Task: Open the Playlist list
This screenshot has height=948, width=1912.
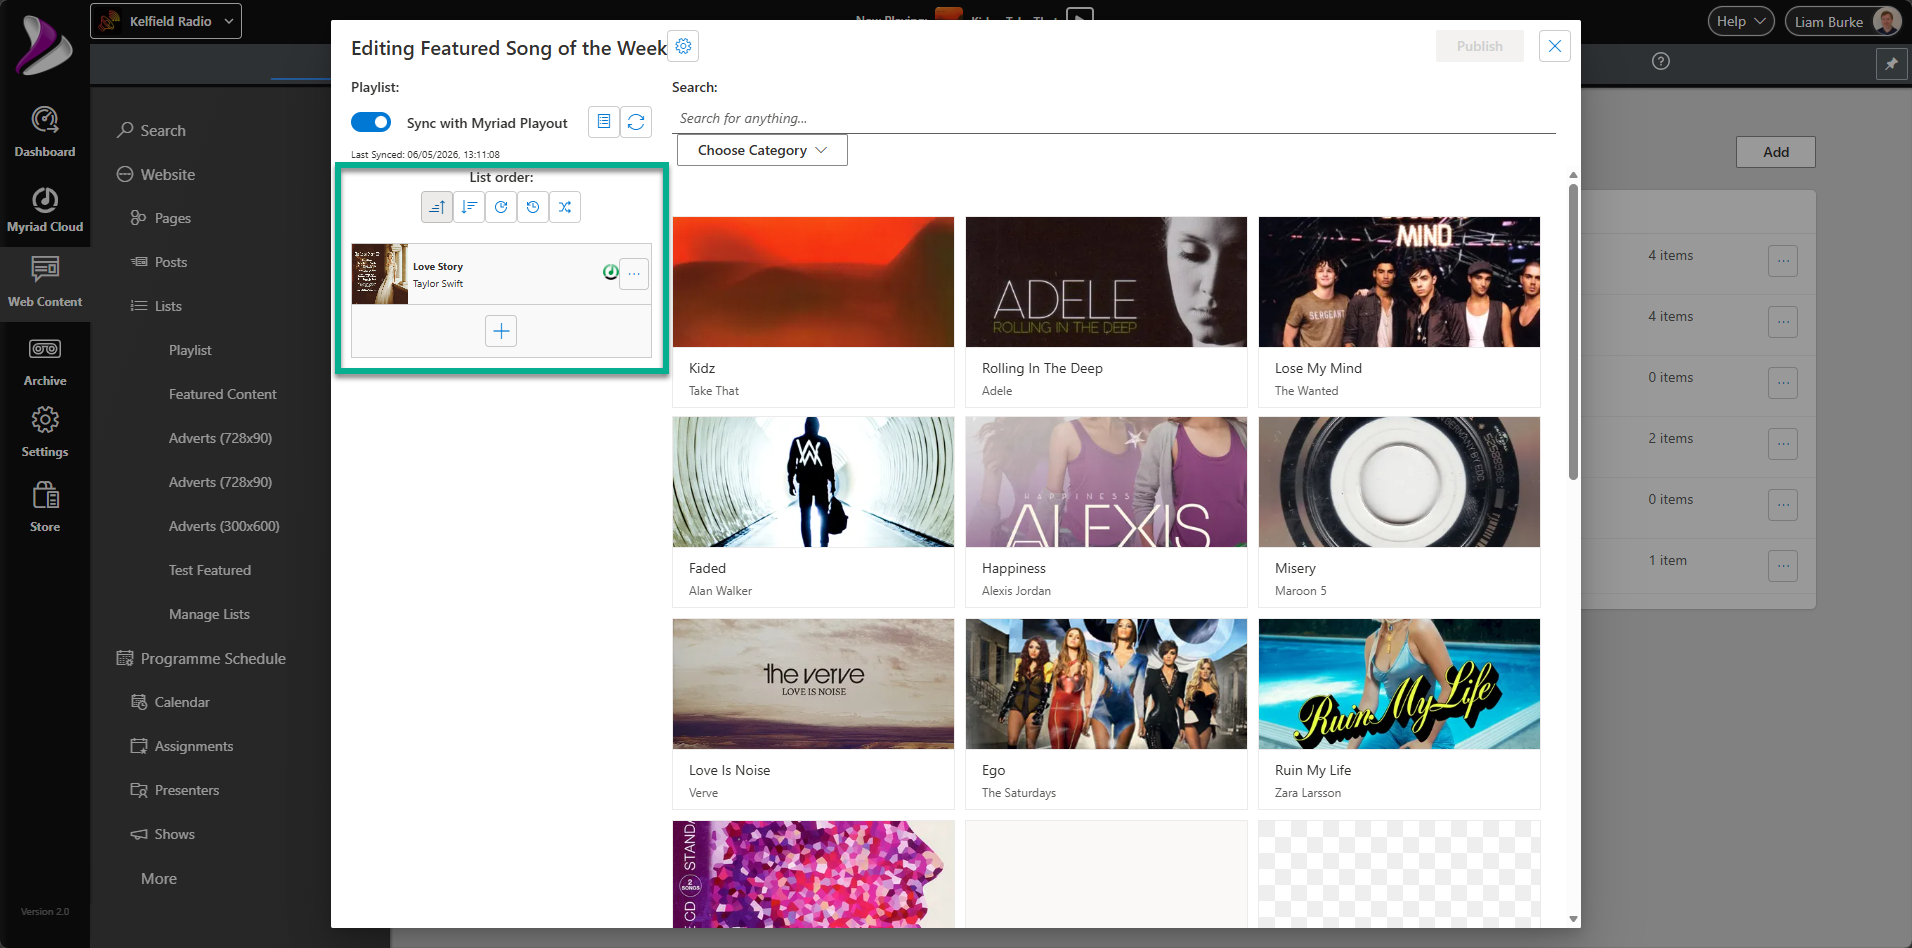Action: (x=190, y=350)
